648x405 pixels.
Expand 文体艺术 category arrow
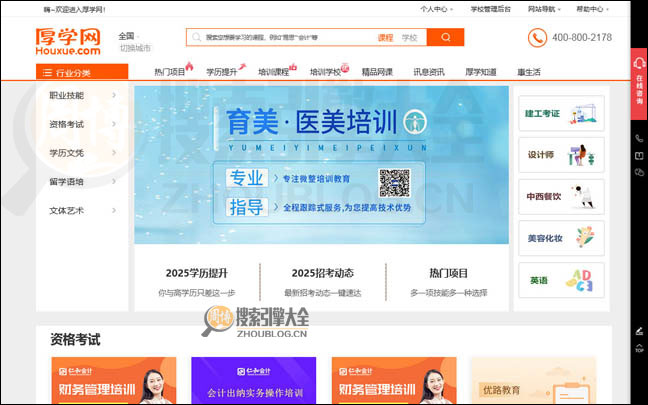coord(114,210)
